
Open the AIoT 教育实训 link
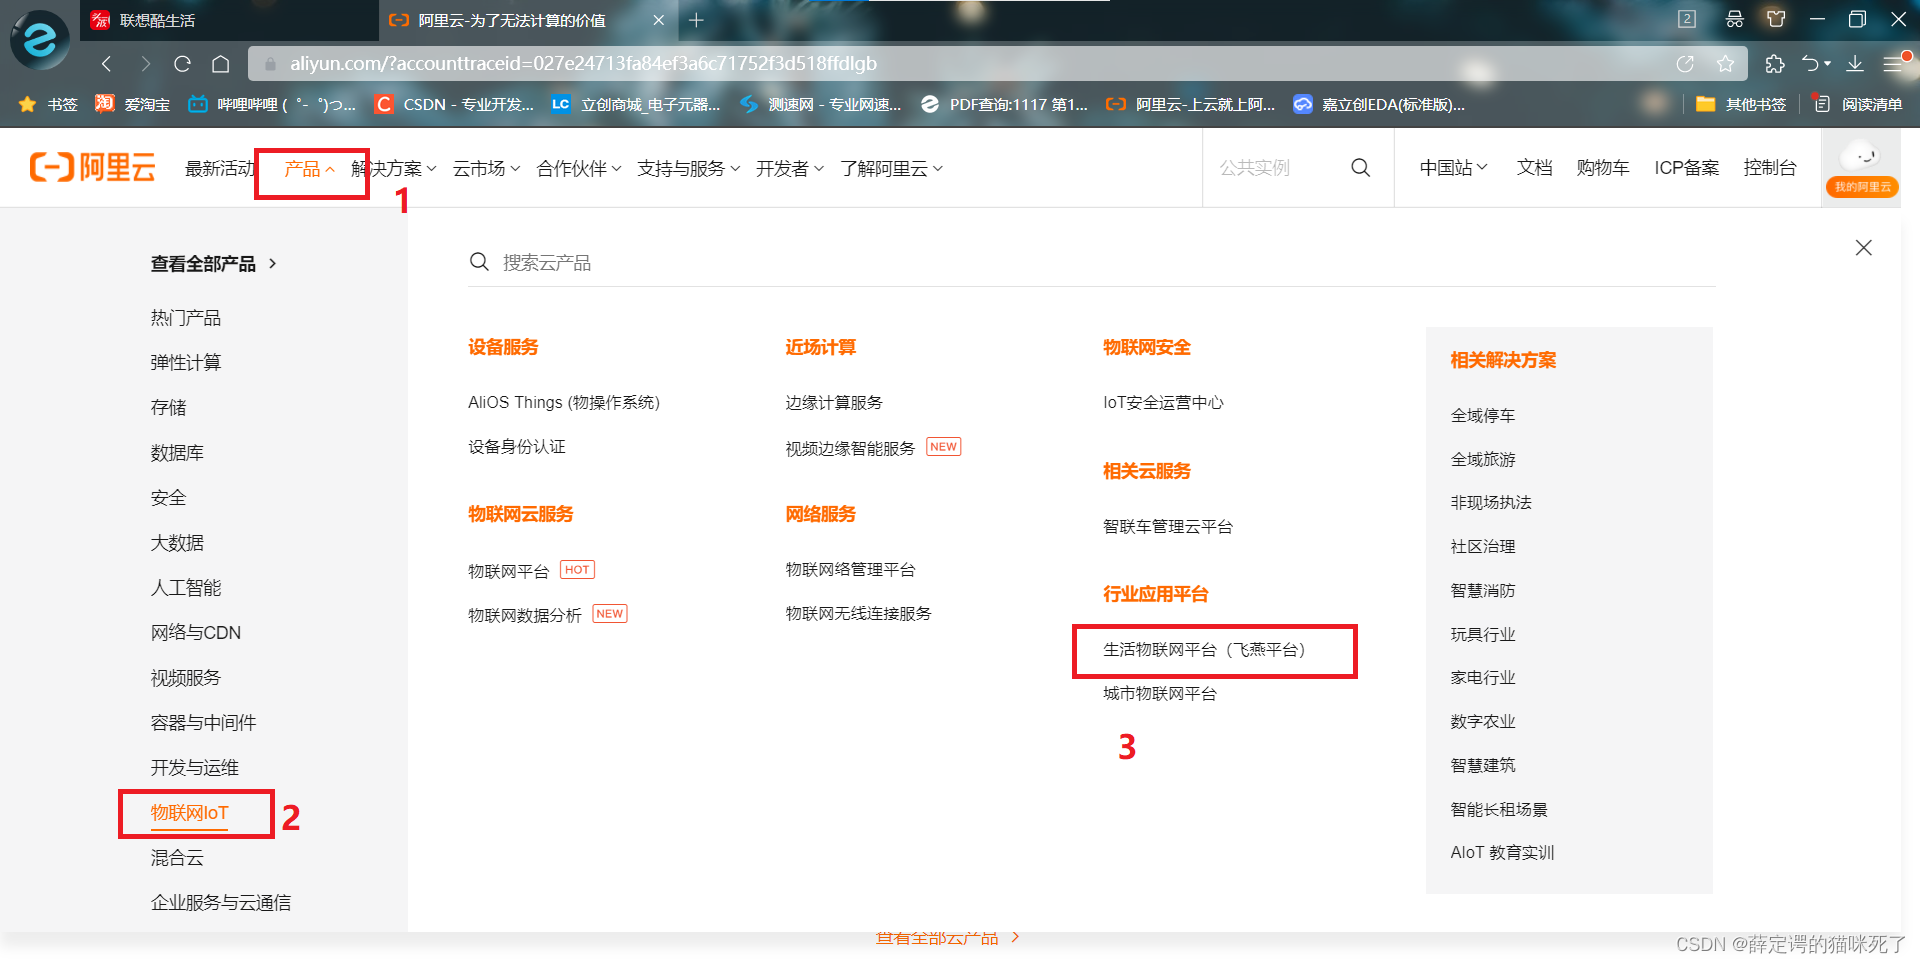pos(1502,853)
